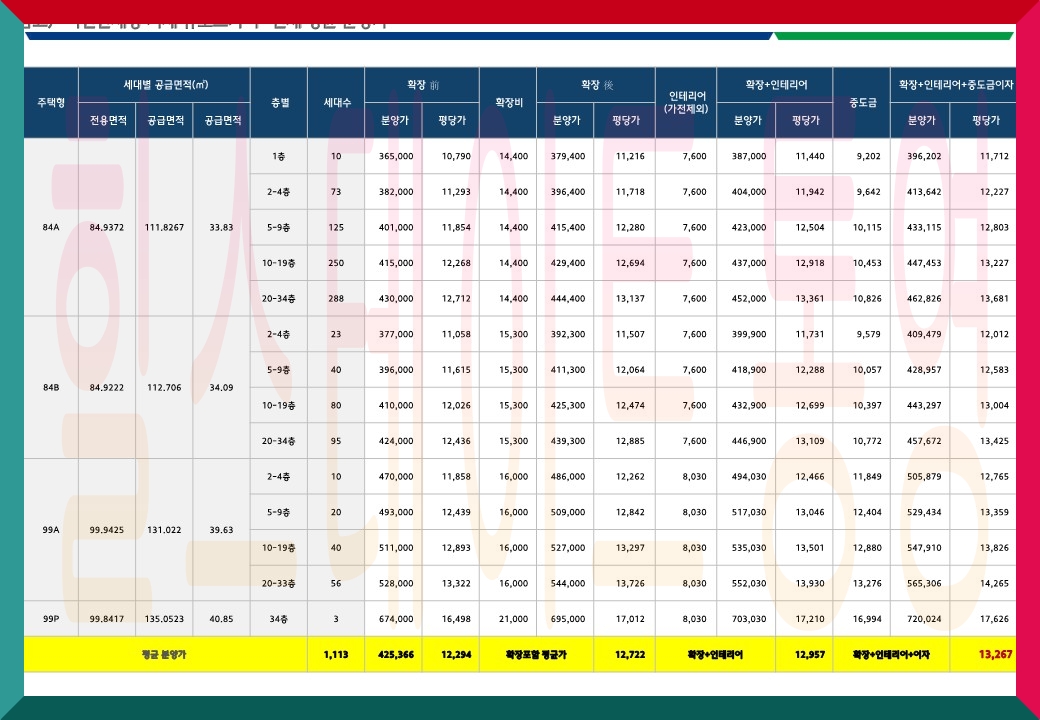Click household count 56

(x=336, y=583)
